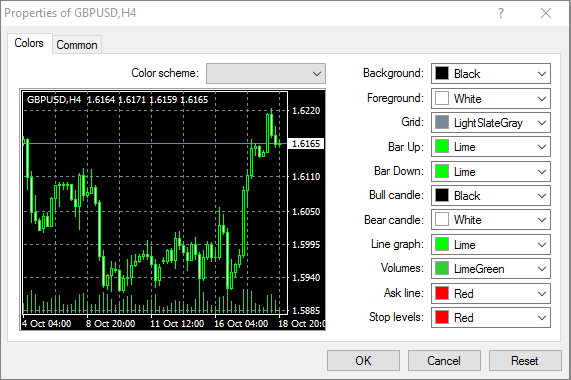
Task: Click the GBPUSD chart preview
Action: coord(173,210)
